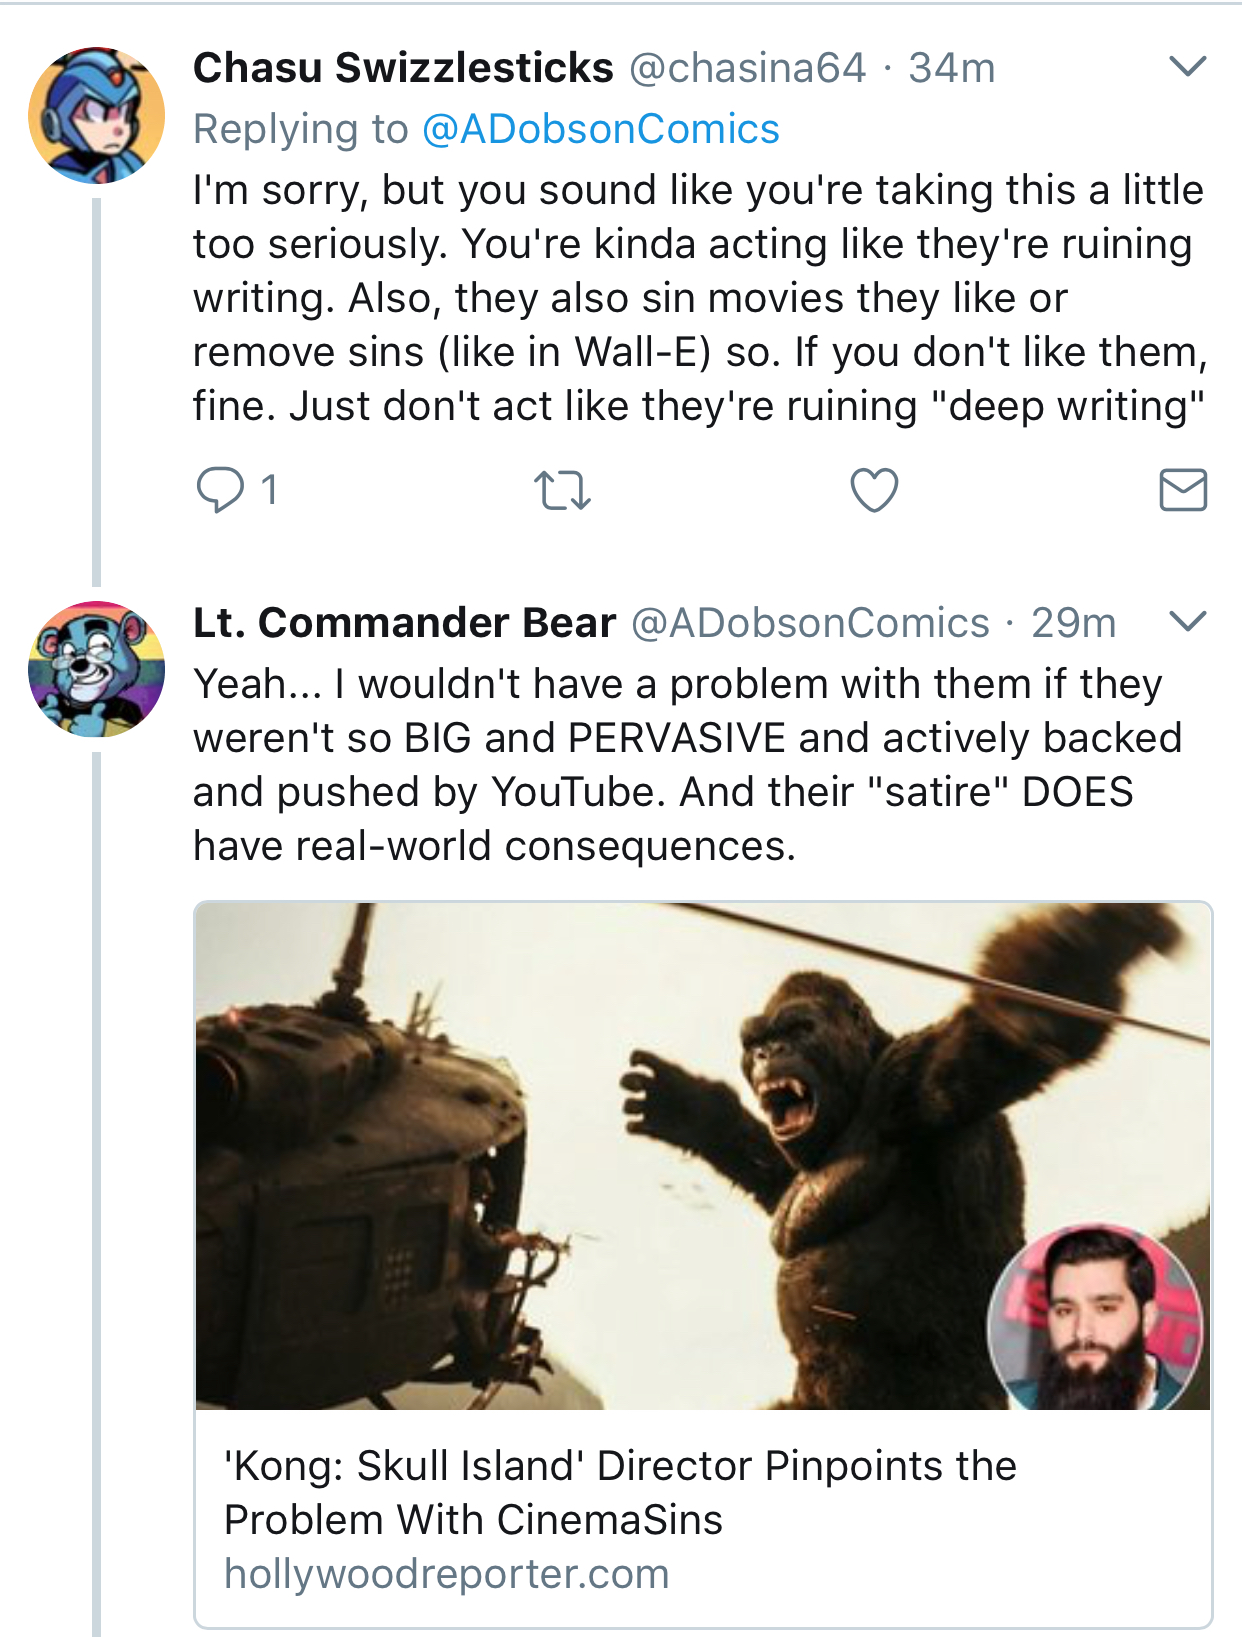Expand options chevron on Lt. Commander Bear's tweet
This screenshot has height=1637, width=1242.
point(1188,621)
